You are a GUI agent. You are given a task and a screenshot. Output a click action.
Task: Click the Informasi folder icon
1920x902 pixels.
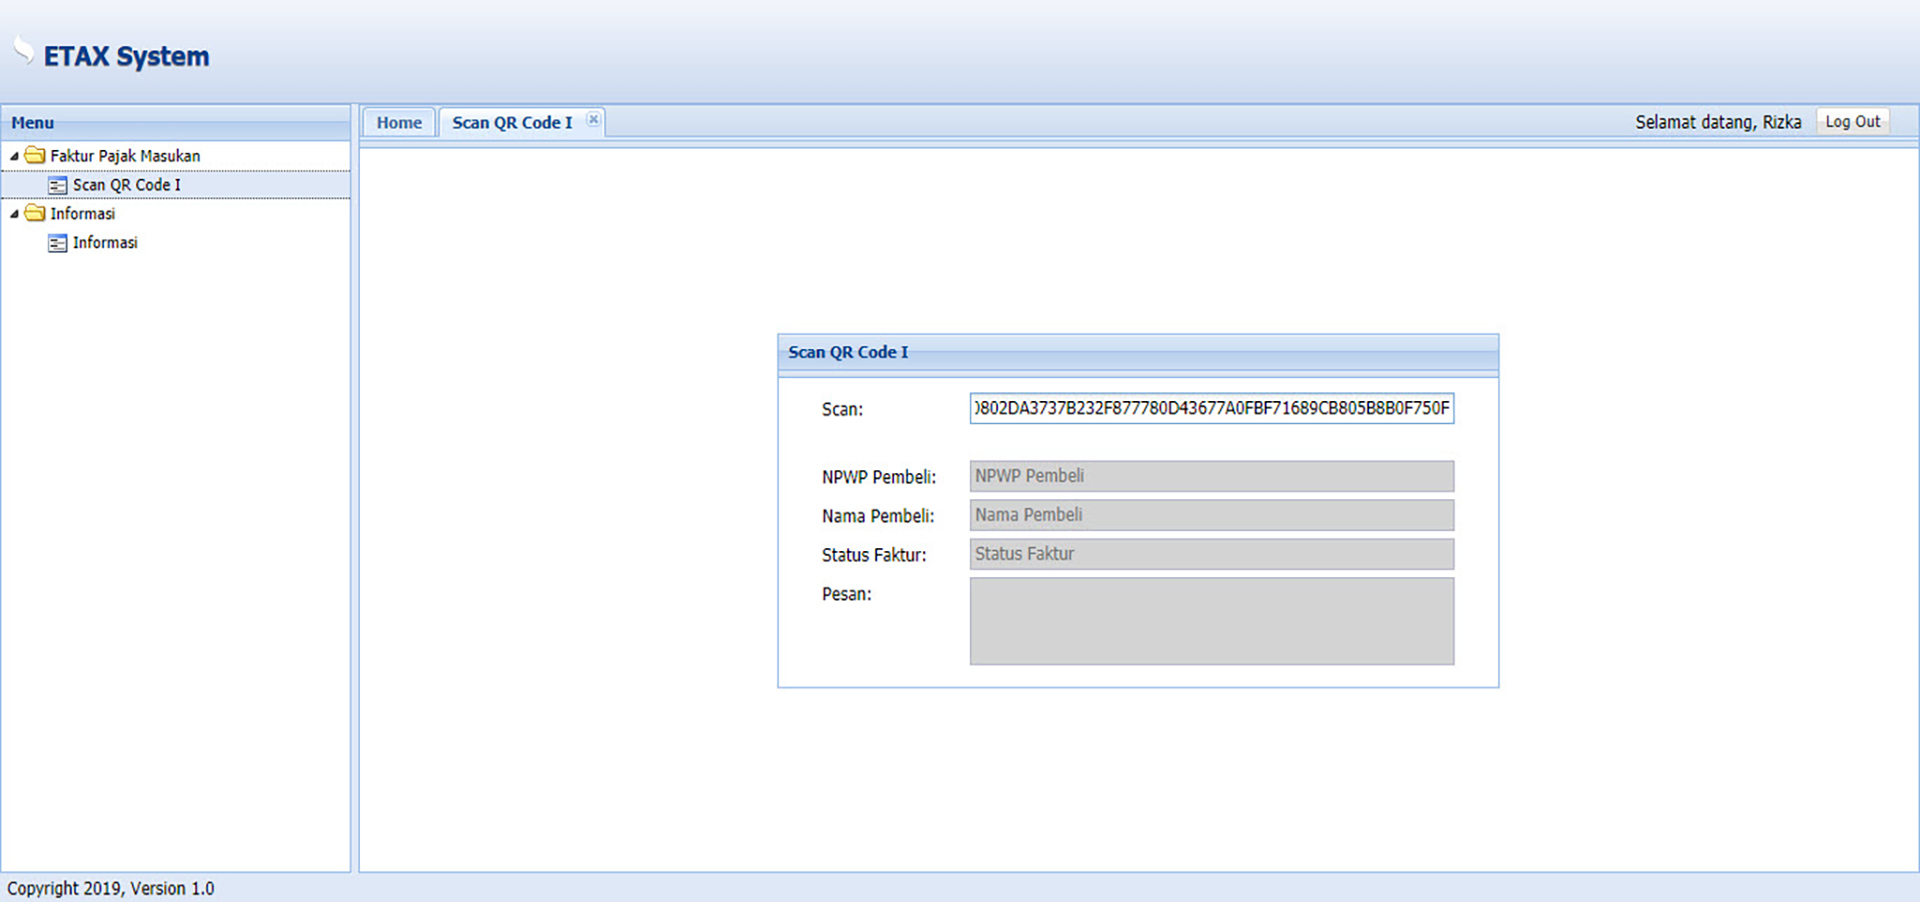(35, 214)
